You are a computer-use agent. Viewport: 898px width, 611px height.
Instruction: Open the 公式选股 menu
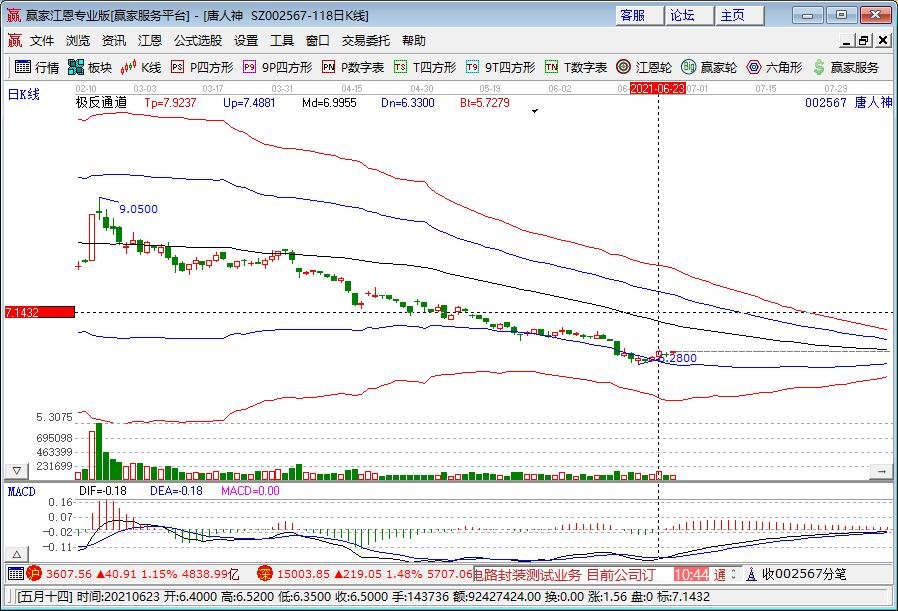(198, 41)
